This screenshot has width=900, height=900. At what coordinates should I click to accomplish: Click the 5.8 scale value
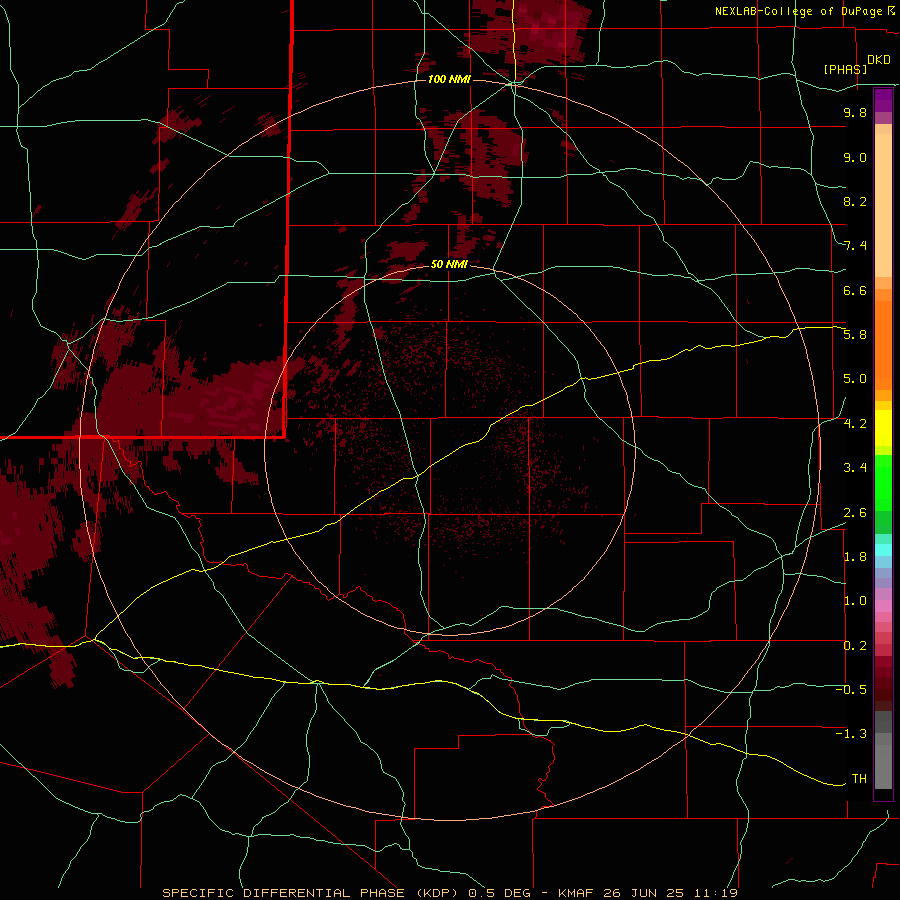[855, 335]
